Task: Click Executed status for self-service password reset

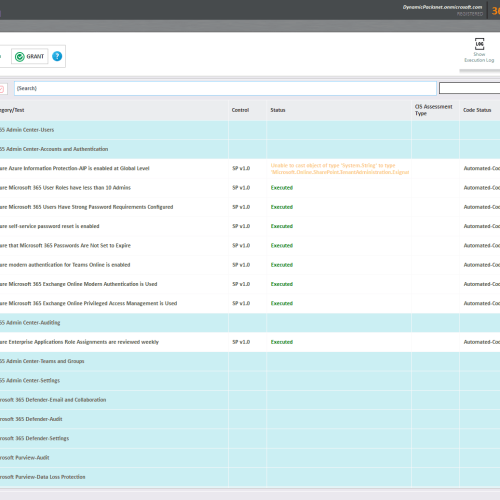Action: click(282, 226)
